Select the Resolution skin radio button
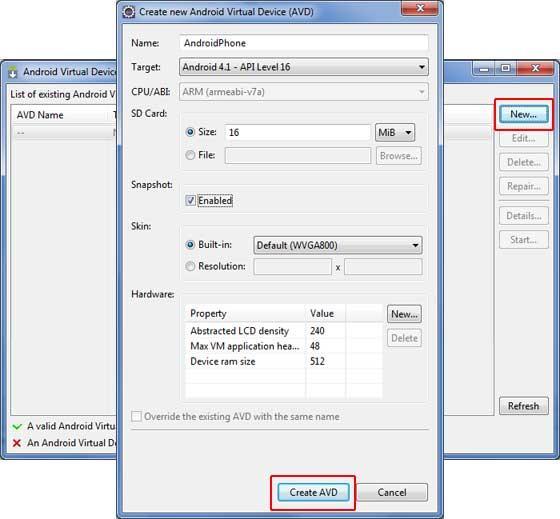This screenshot has width=560, height=519. click(x=190, y=266)
